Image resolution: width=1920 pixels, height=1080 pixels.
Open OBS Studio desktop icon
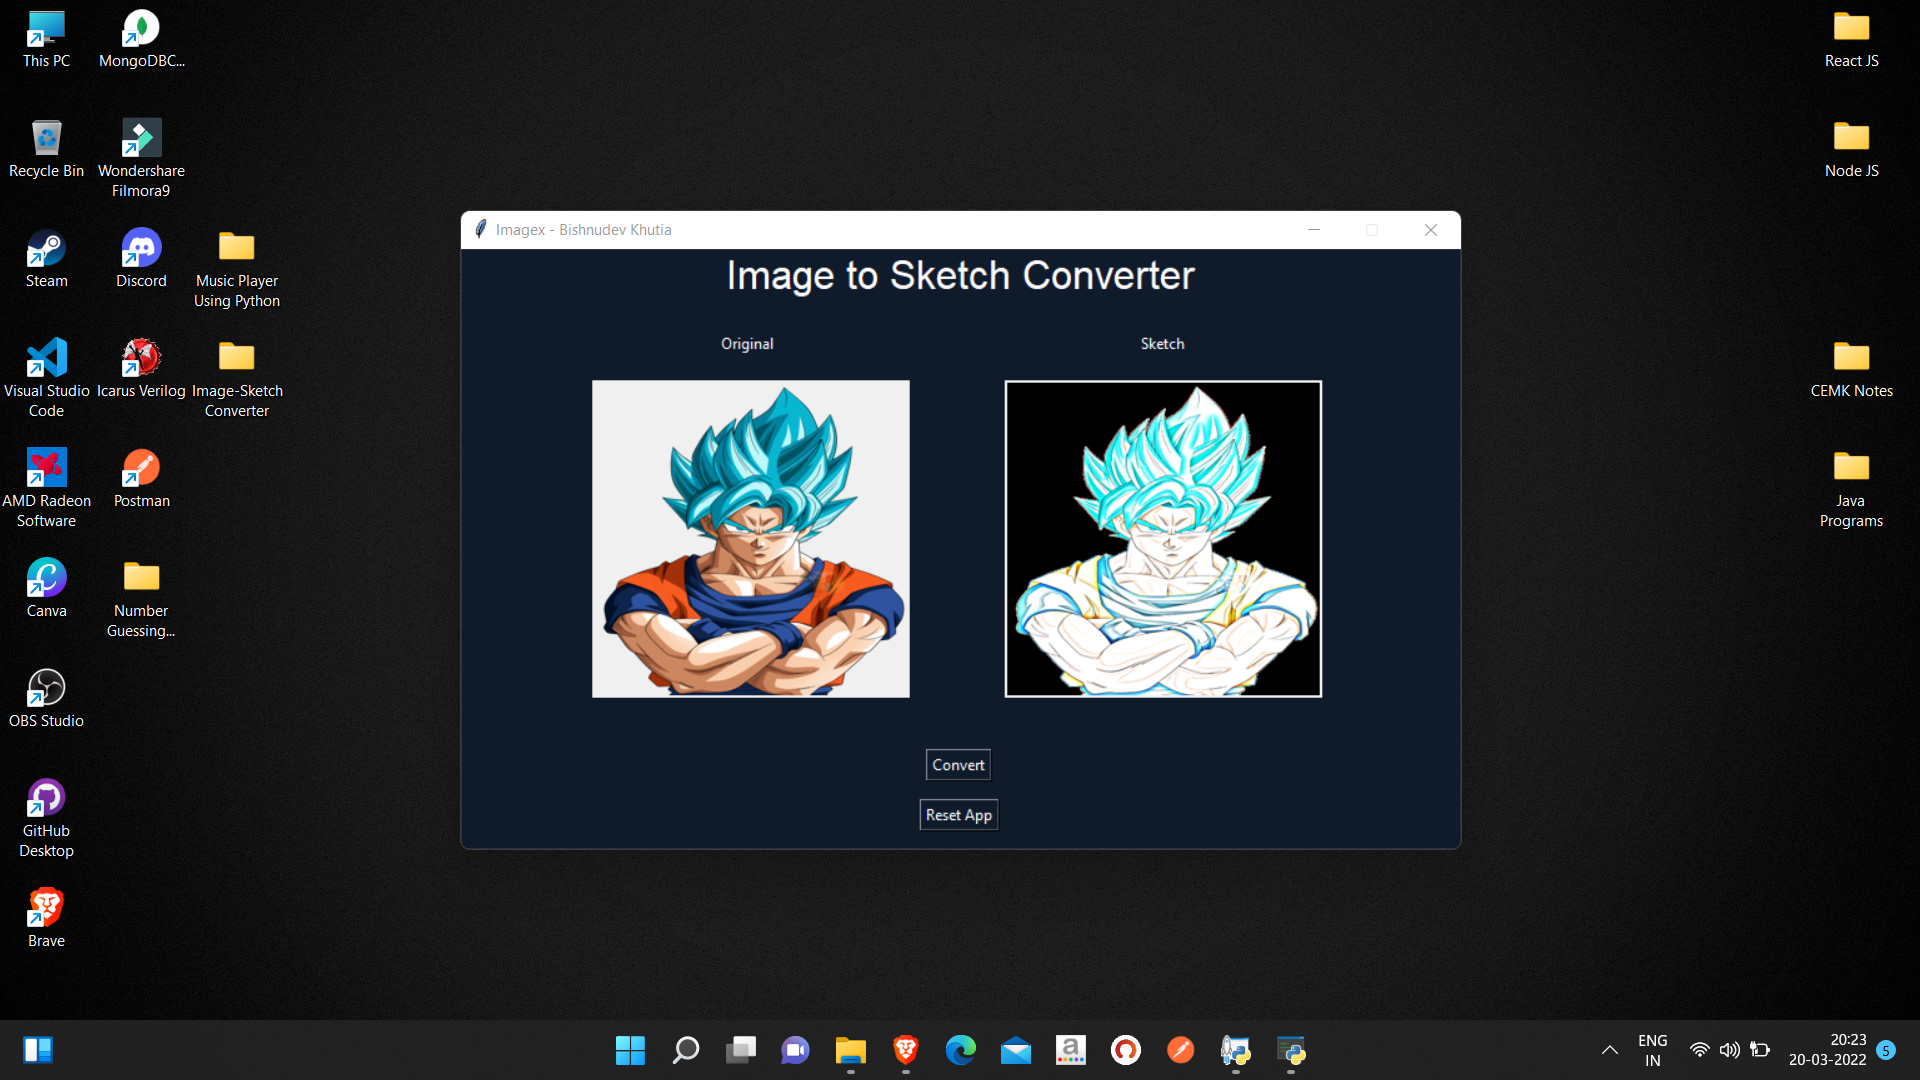point(46,698)
